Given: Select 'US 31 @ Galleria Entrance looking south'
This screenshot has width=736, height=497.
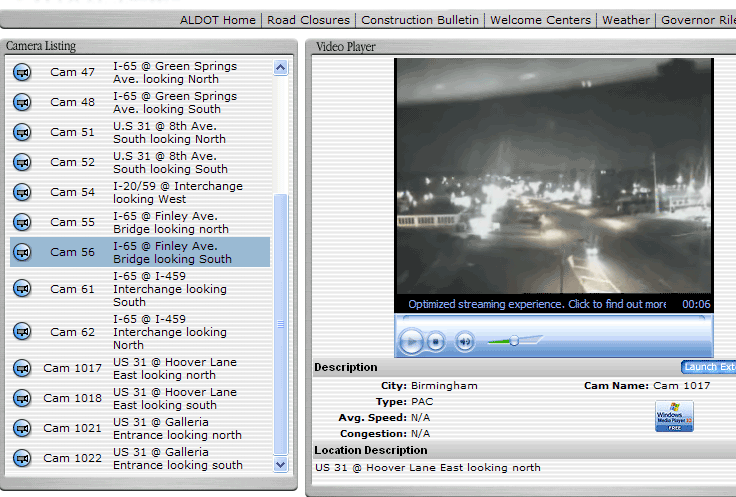Looking at the screenshot, I should tap(178, 459).
